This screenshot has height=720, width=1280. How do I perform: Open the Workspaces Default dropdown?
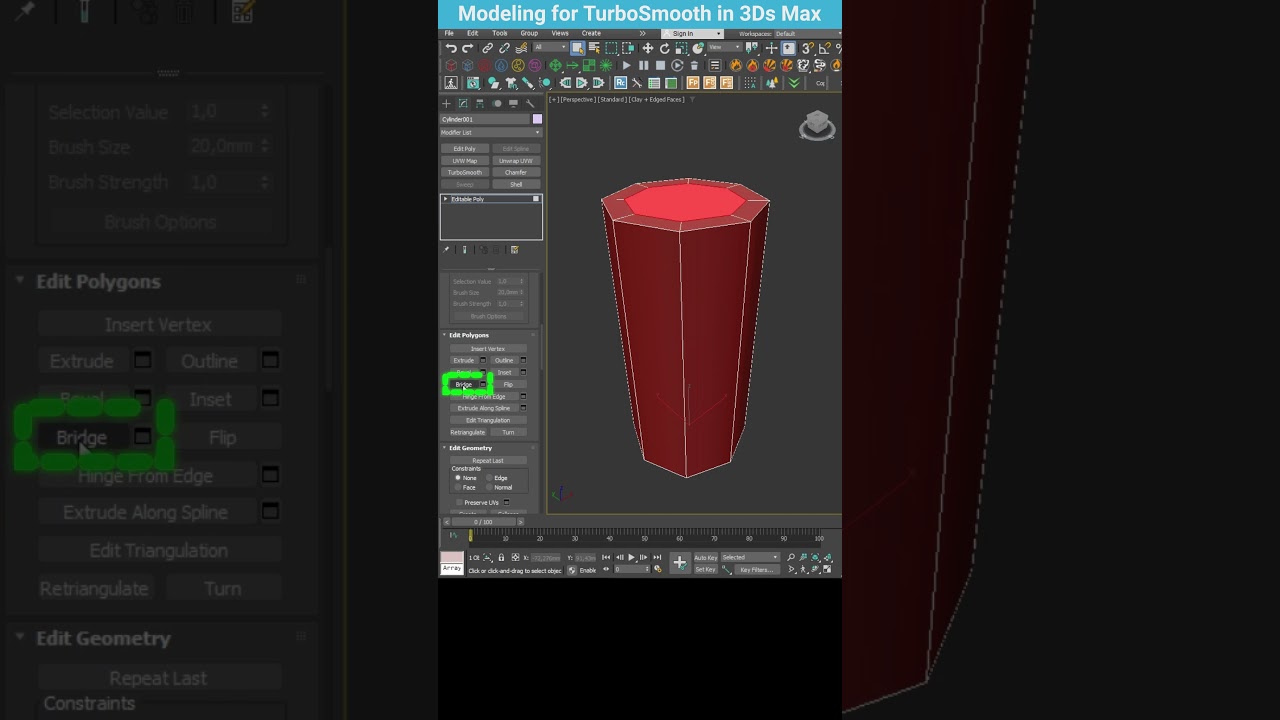pyautogui.click(x=808, y=33)
